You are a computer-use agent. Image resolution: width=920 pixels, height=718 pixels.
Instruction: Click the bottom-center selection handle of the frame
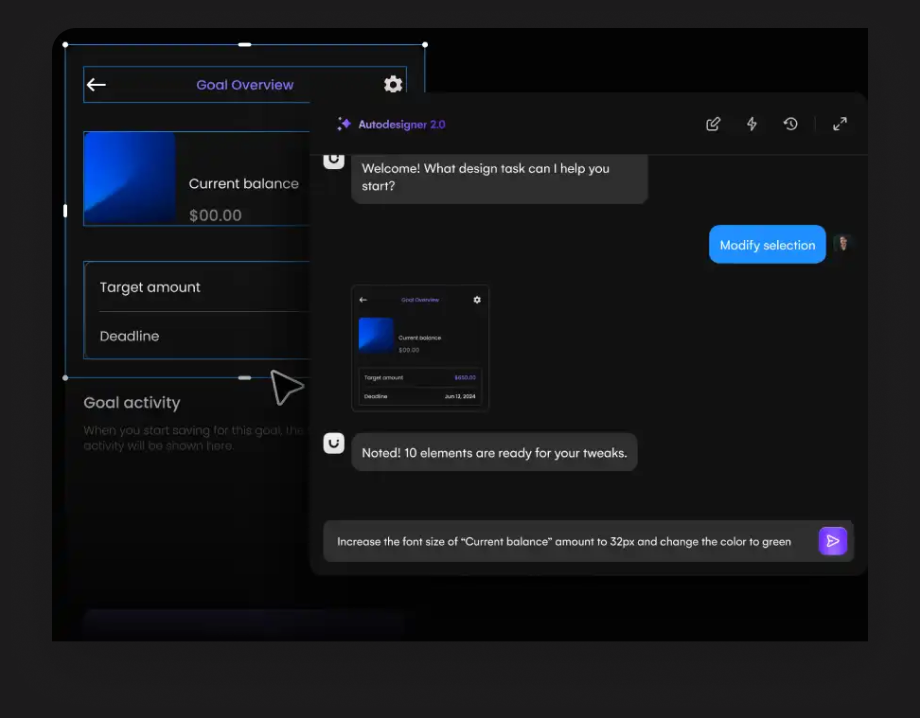pyautogui.click(x=245, y=378)
